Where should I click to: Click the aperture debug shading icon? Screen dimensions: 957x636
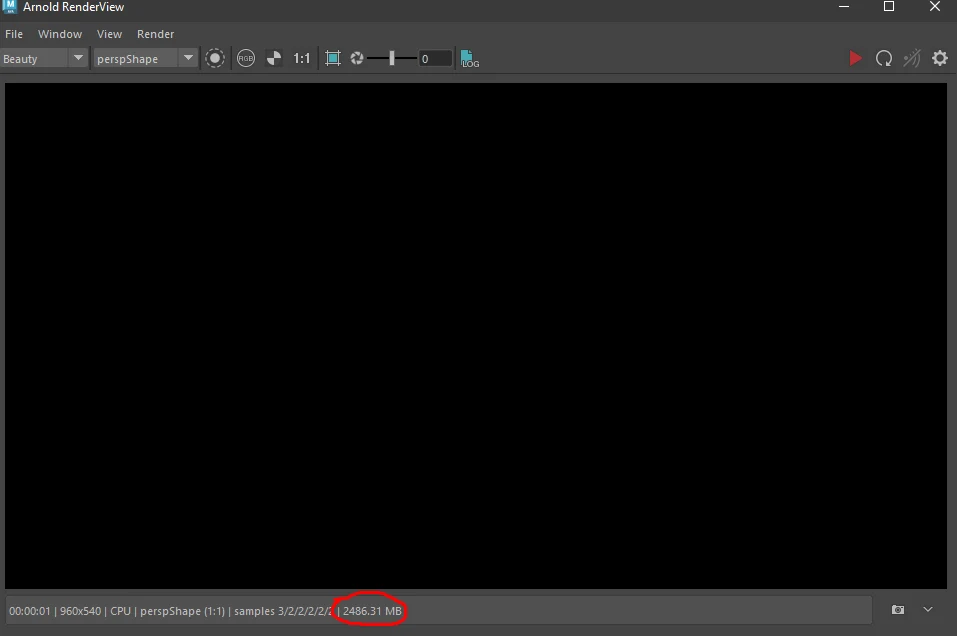click(x=357, y=58)
